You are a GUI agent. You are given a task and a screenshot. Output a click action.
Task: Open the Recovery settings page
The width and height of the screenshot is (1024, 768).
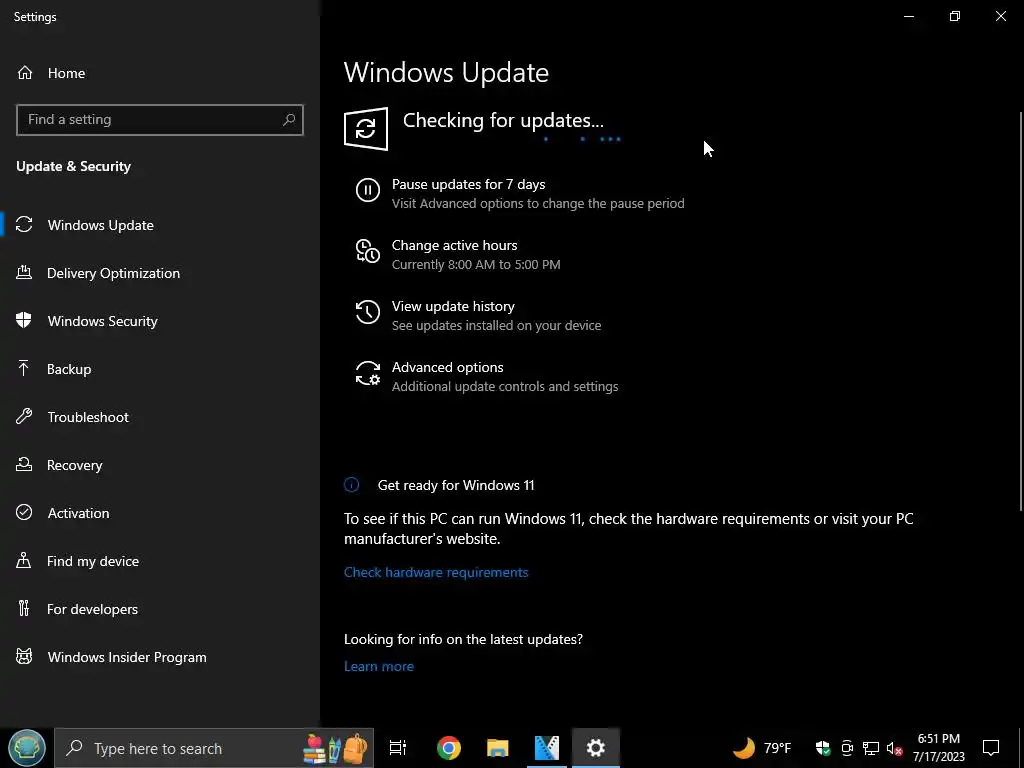coord(160,465)
